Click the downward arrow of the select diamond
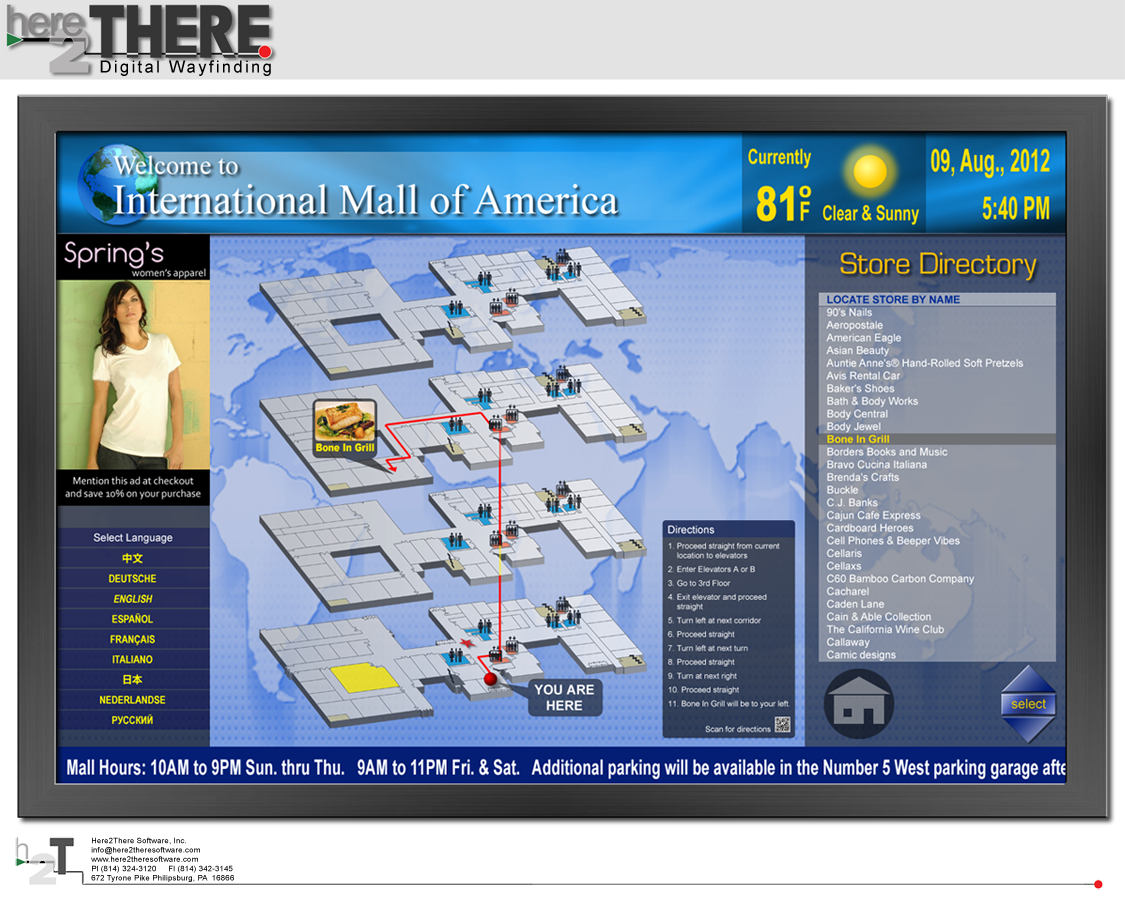 coord(1029,730)
